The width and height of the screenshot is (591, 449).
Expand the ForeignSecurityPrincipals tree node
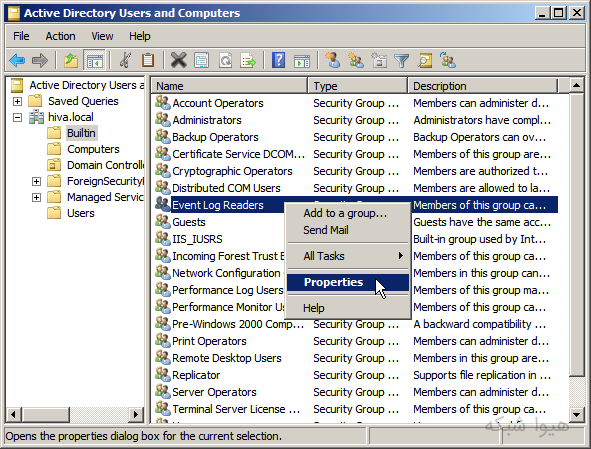pos(36,181)
